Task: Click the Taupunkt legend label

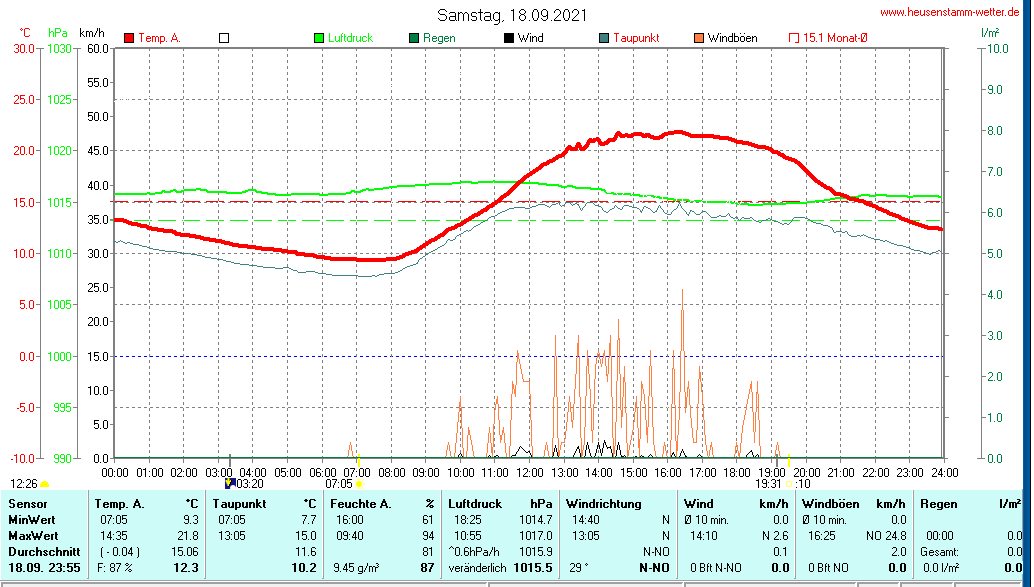Action: coord(636,38)
